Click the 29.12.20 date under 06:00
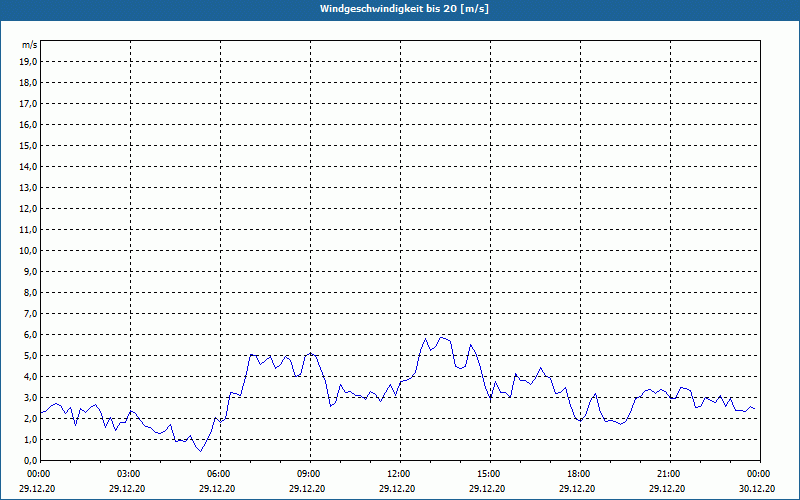This screenshot has height=500, width=800. 217,488
